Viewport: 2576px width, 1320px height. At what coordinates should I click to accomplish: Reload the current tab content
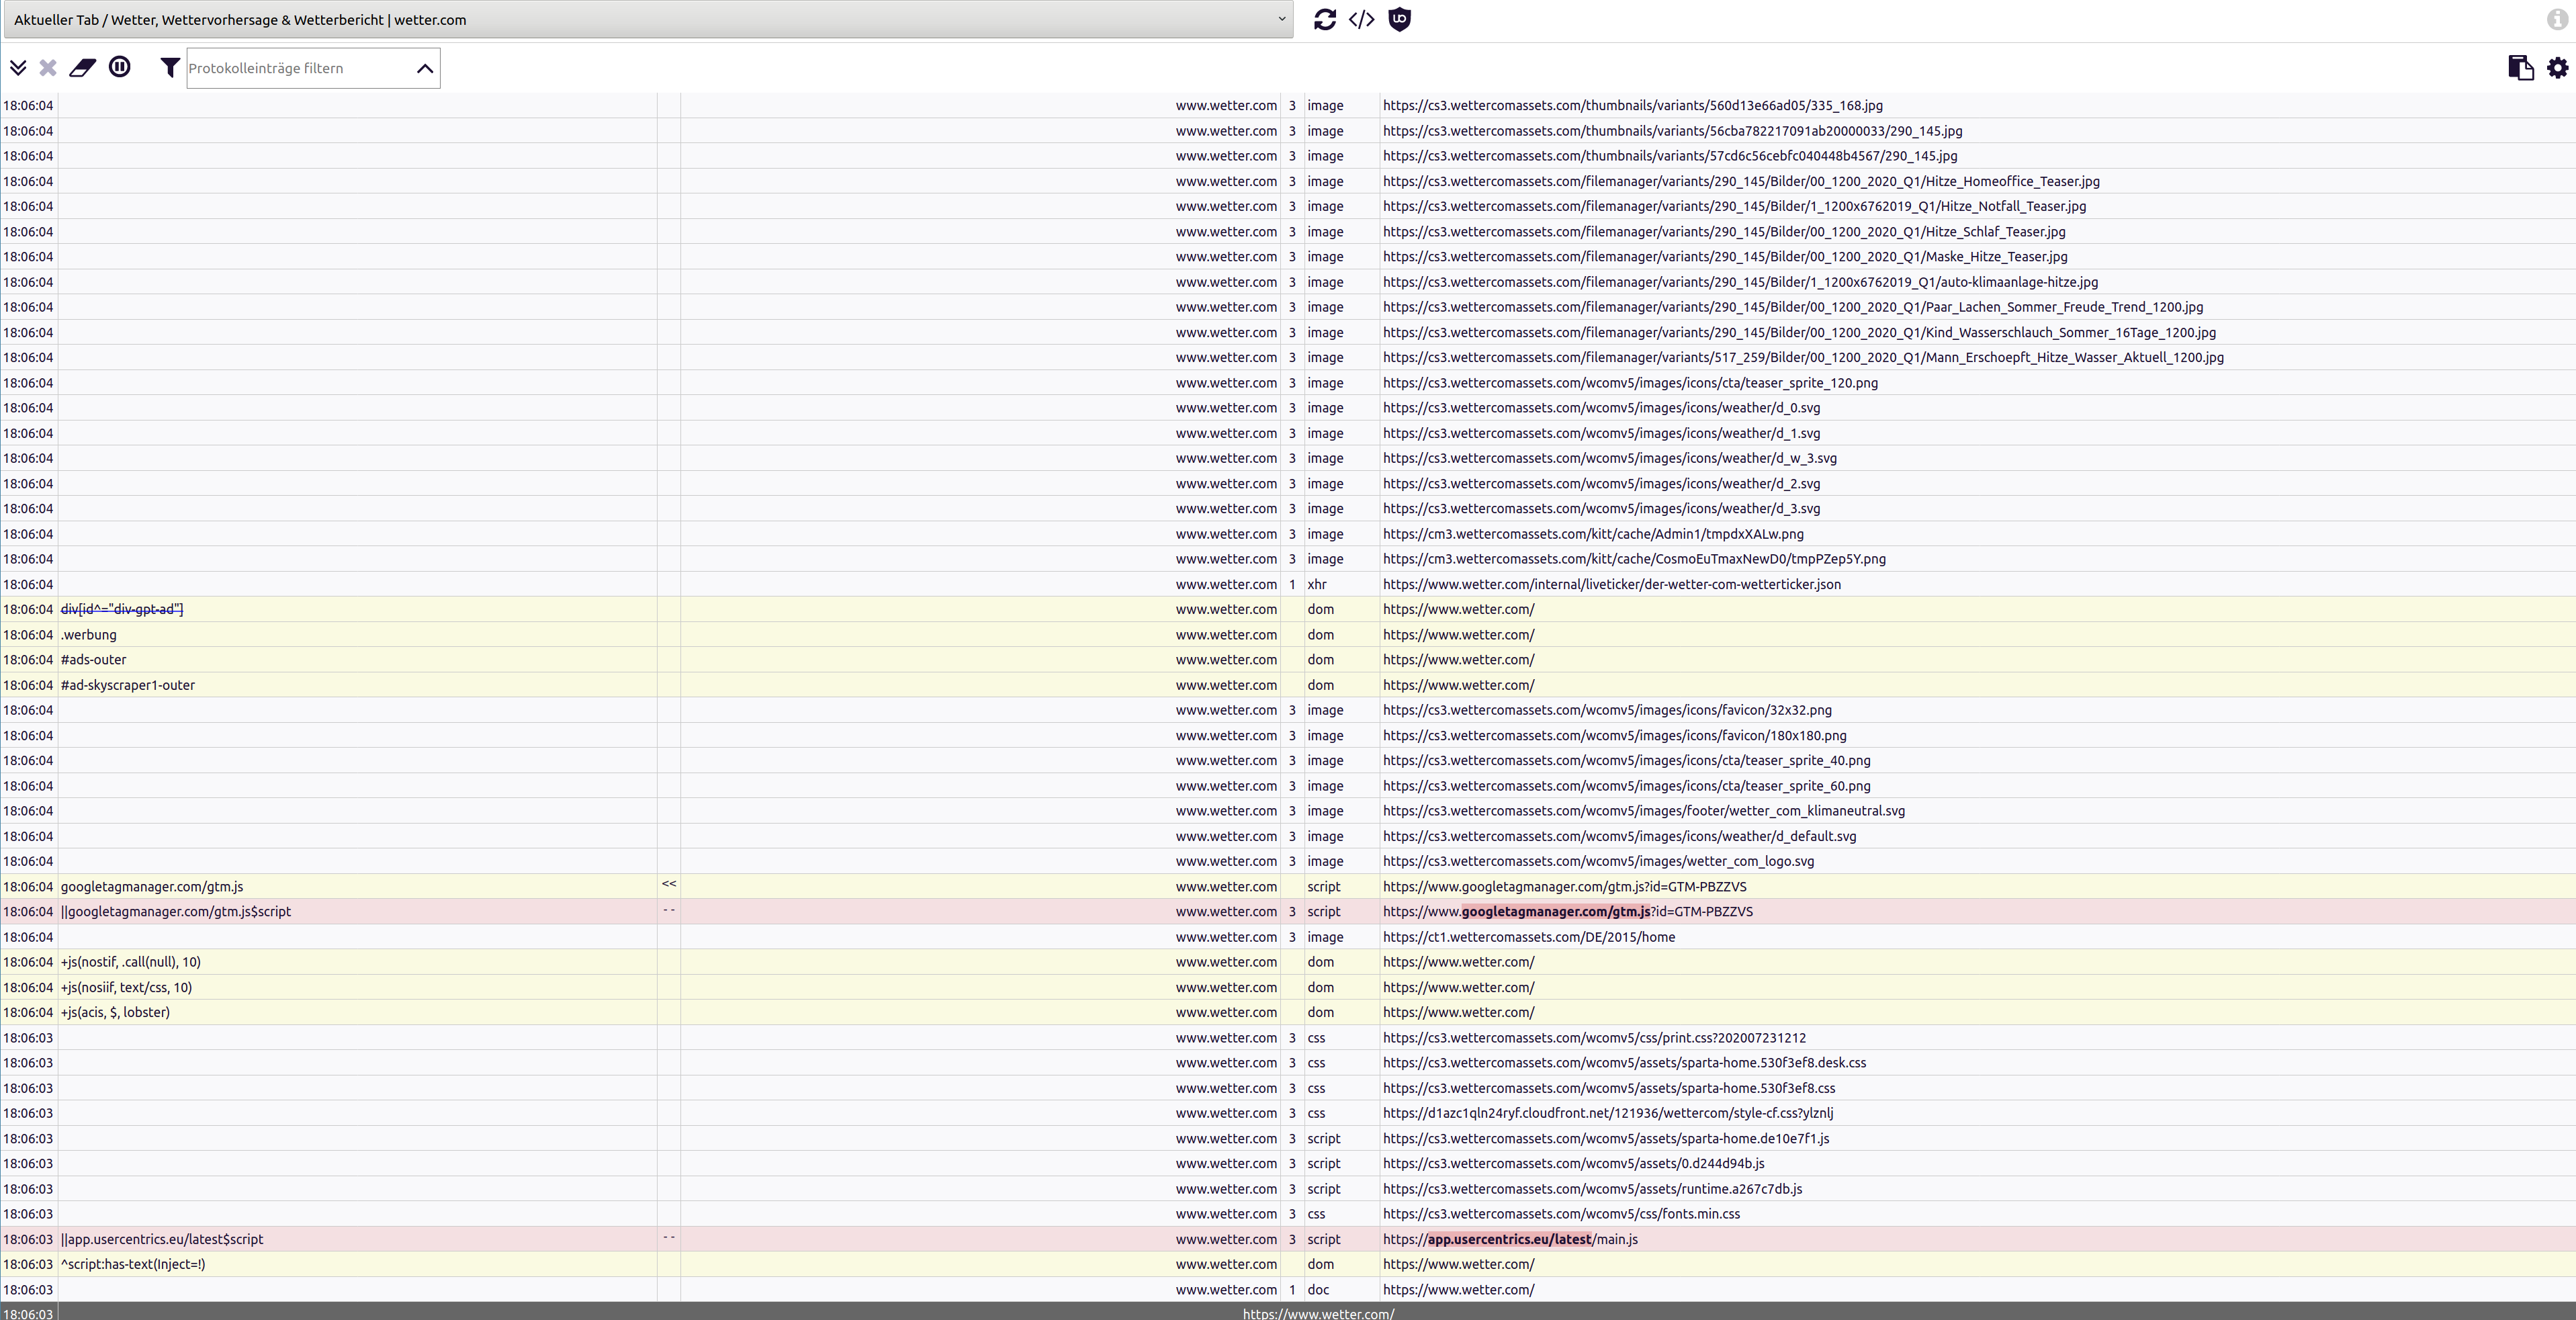coord(1324,20)
